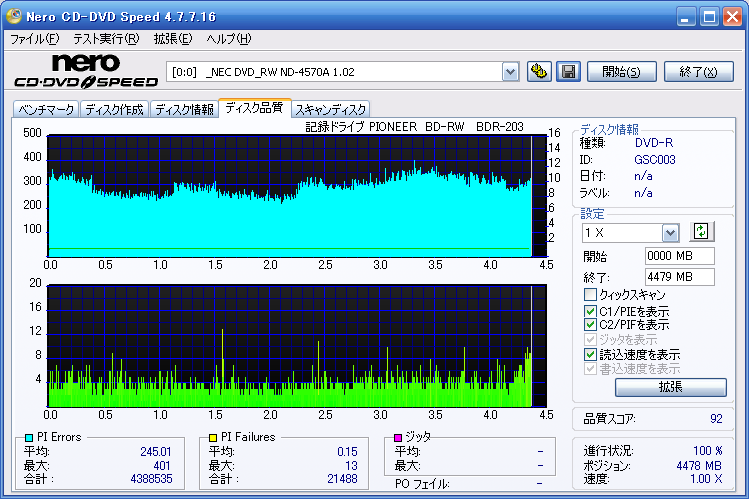
Task: Open the 拡張(E) menu
Action: coord(172,39)
